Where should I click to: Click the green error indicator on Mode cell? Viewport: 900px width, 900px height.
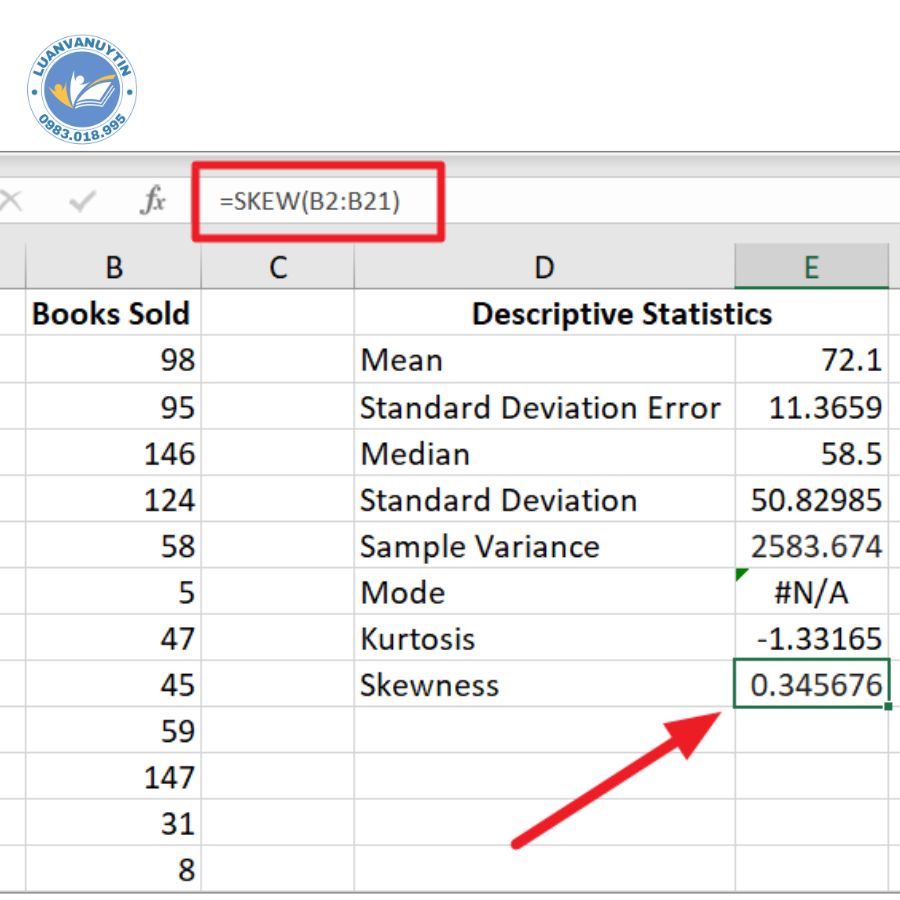[741, 574]
